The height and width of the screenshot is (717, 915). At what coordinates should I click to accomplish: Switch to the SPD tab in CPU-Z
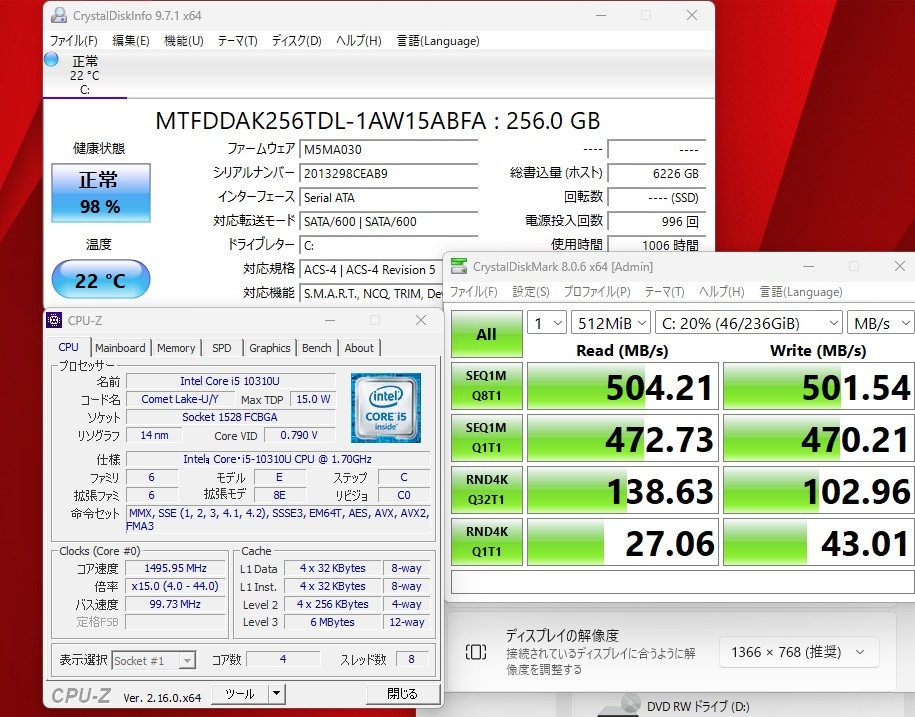[x=222, y=348]
